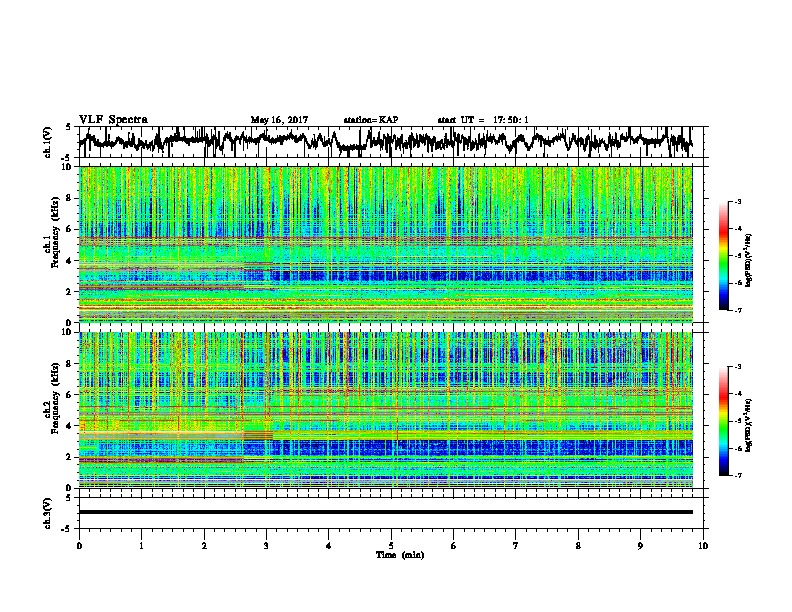Click the '-7' label on ch.1 colorbar
792x612 pixels.
pos(737,310)
